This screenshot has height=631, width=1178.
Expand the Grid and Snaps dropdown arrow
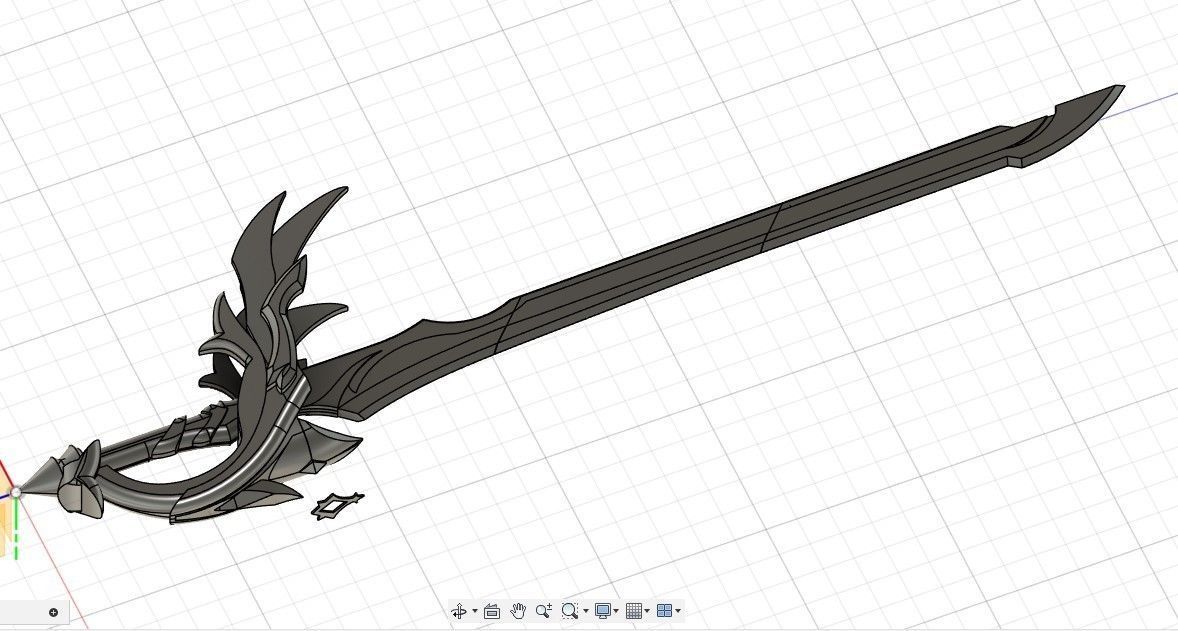647,611
